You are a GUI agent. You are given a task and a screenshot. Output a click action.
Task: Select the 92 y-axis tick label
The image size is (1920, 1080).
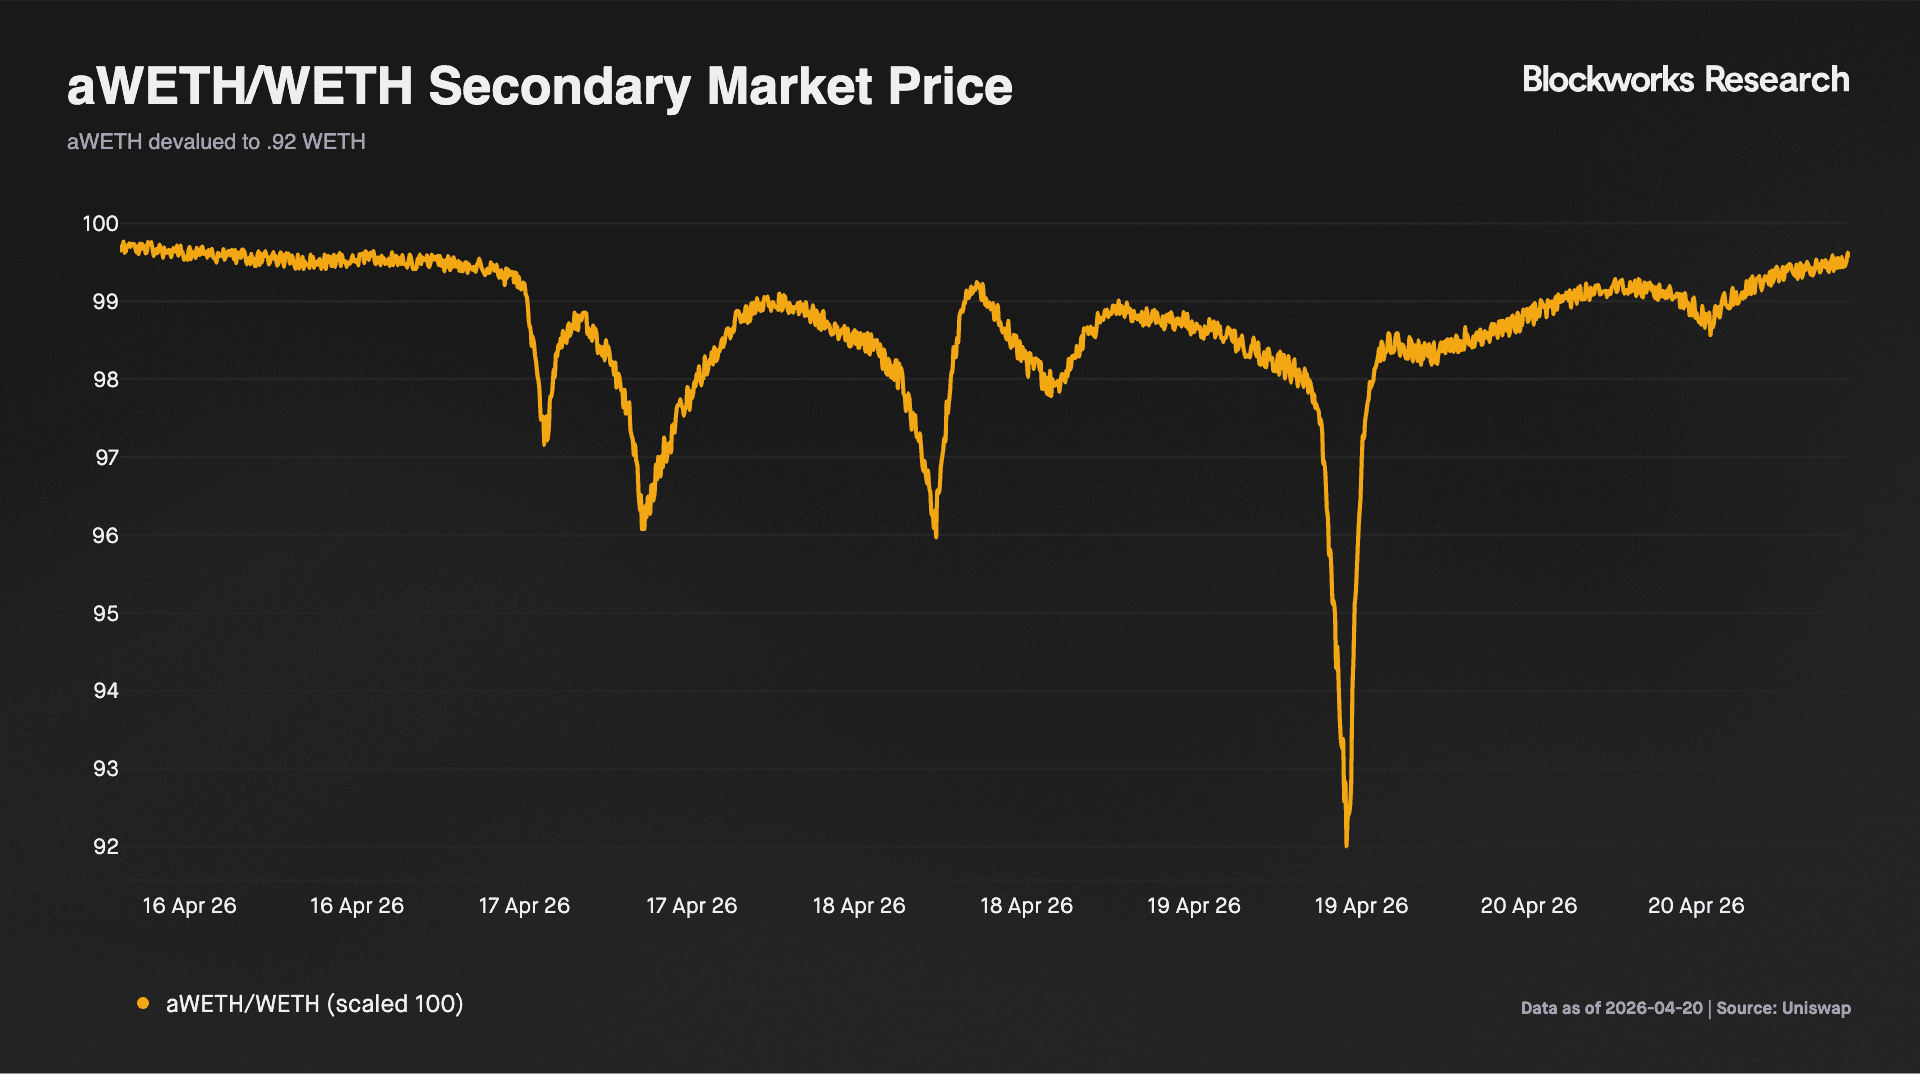(105, 847)
